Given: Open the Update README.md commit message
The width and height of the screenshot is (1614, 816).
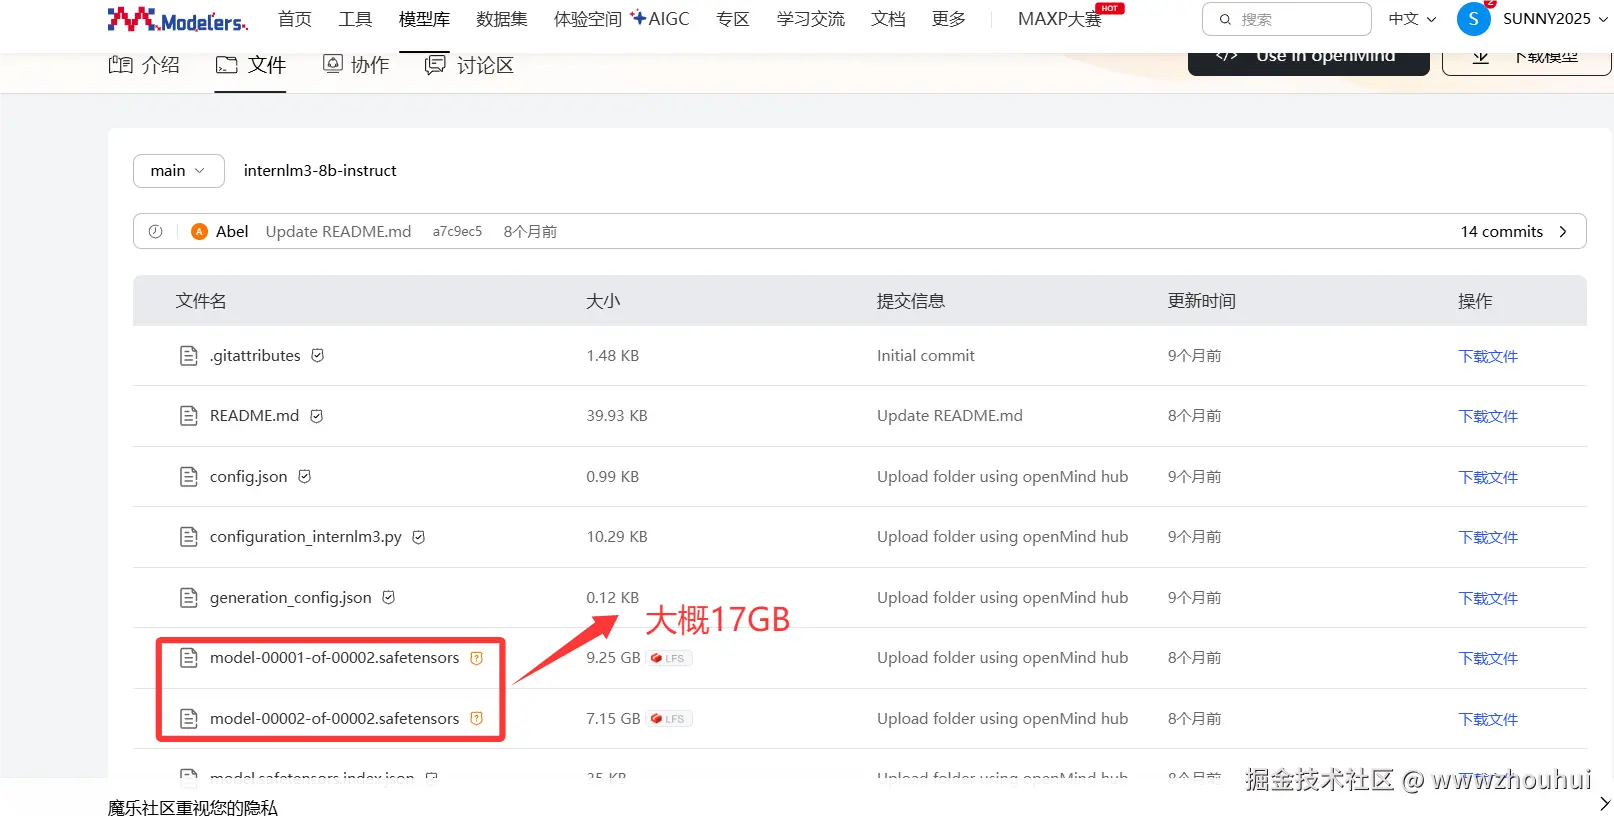Looking at the screenshot, I should pyautogui.click(x=338, y=231).
